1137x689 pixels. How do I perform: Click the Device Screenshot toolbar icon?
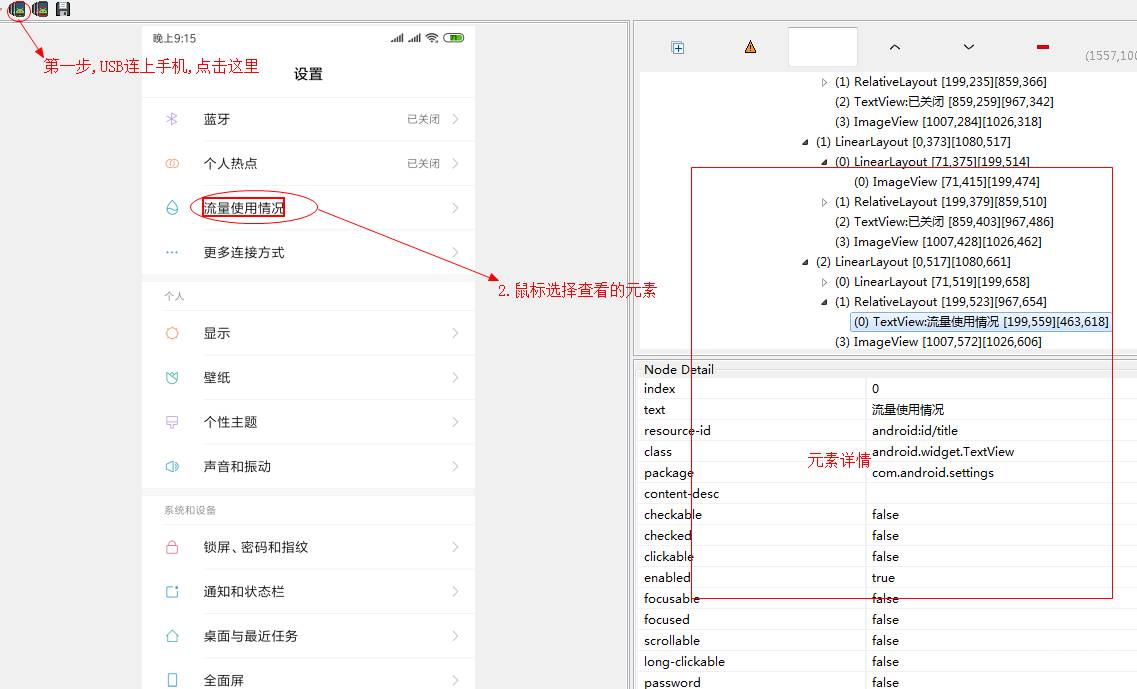(x=17, y=9)
